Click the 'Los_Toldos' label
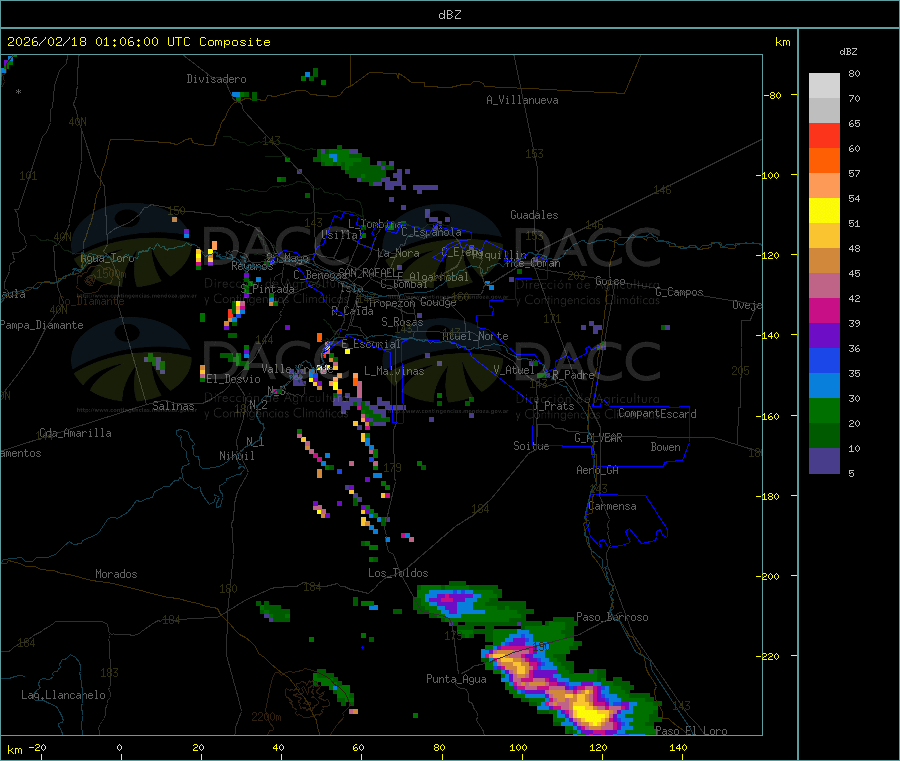900x761 pixels. click(x=398, y=573)
